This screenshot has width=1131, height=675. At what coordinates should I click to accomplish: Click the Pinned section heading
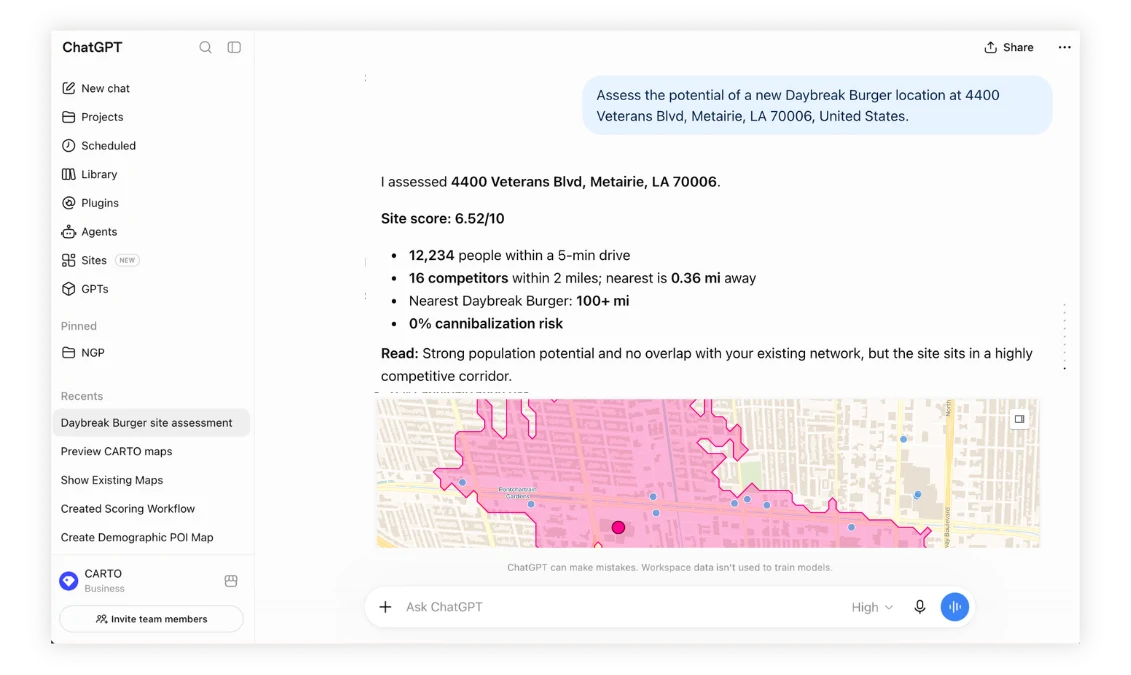79,326
